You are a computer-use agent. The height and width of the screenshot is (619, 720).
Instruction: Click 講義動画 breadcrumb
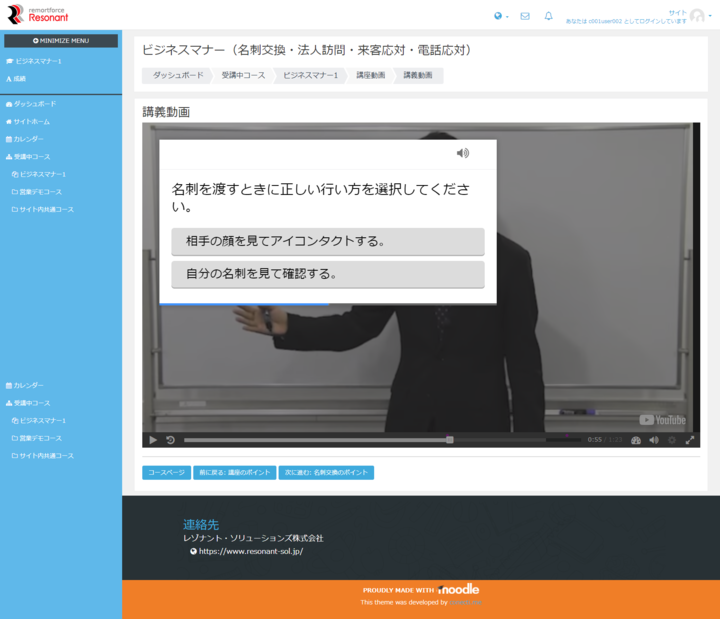[x=418, y=75]
